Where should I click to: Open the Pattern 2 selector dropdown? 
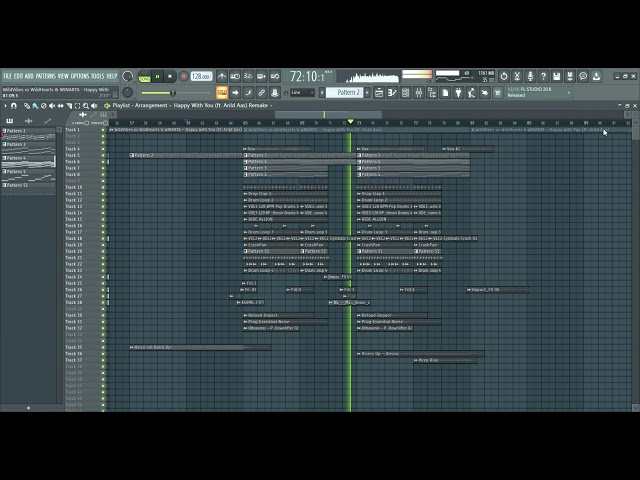[x=346, y=93]
